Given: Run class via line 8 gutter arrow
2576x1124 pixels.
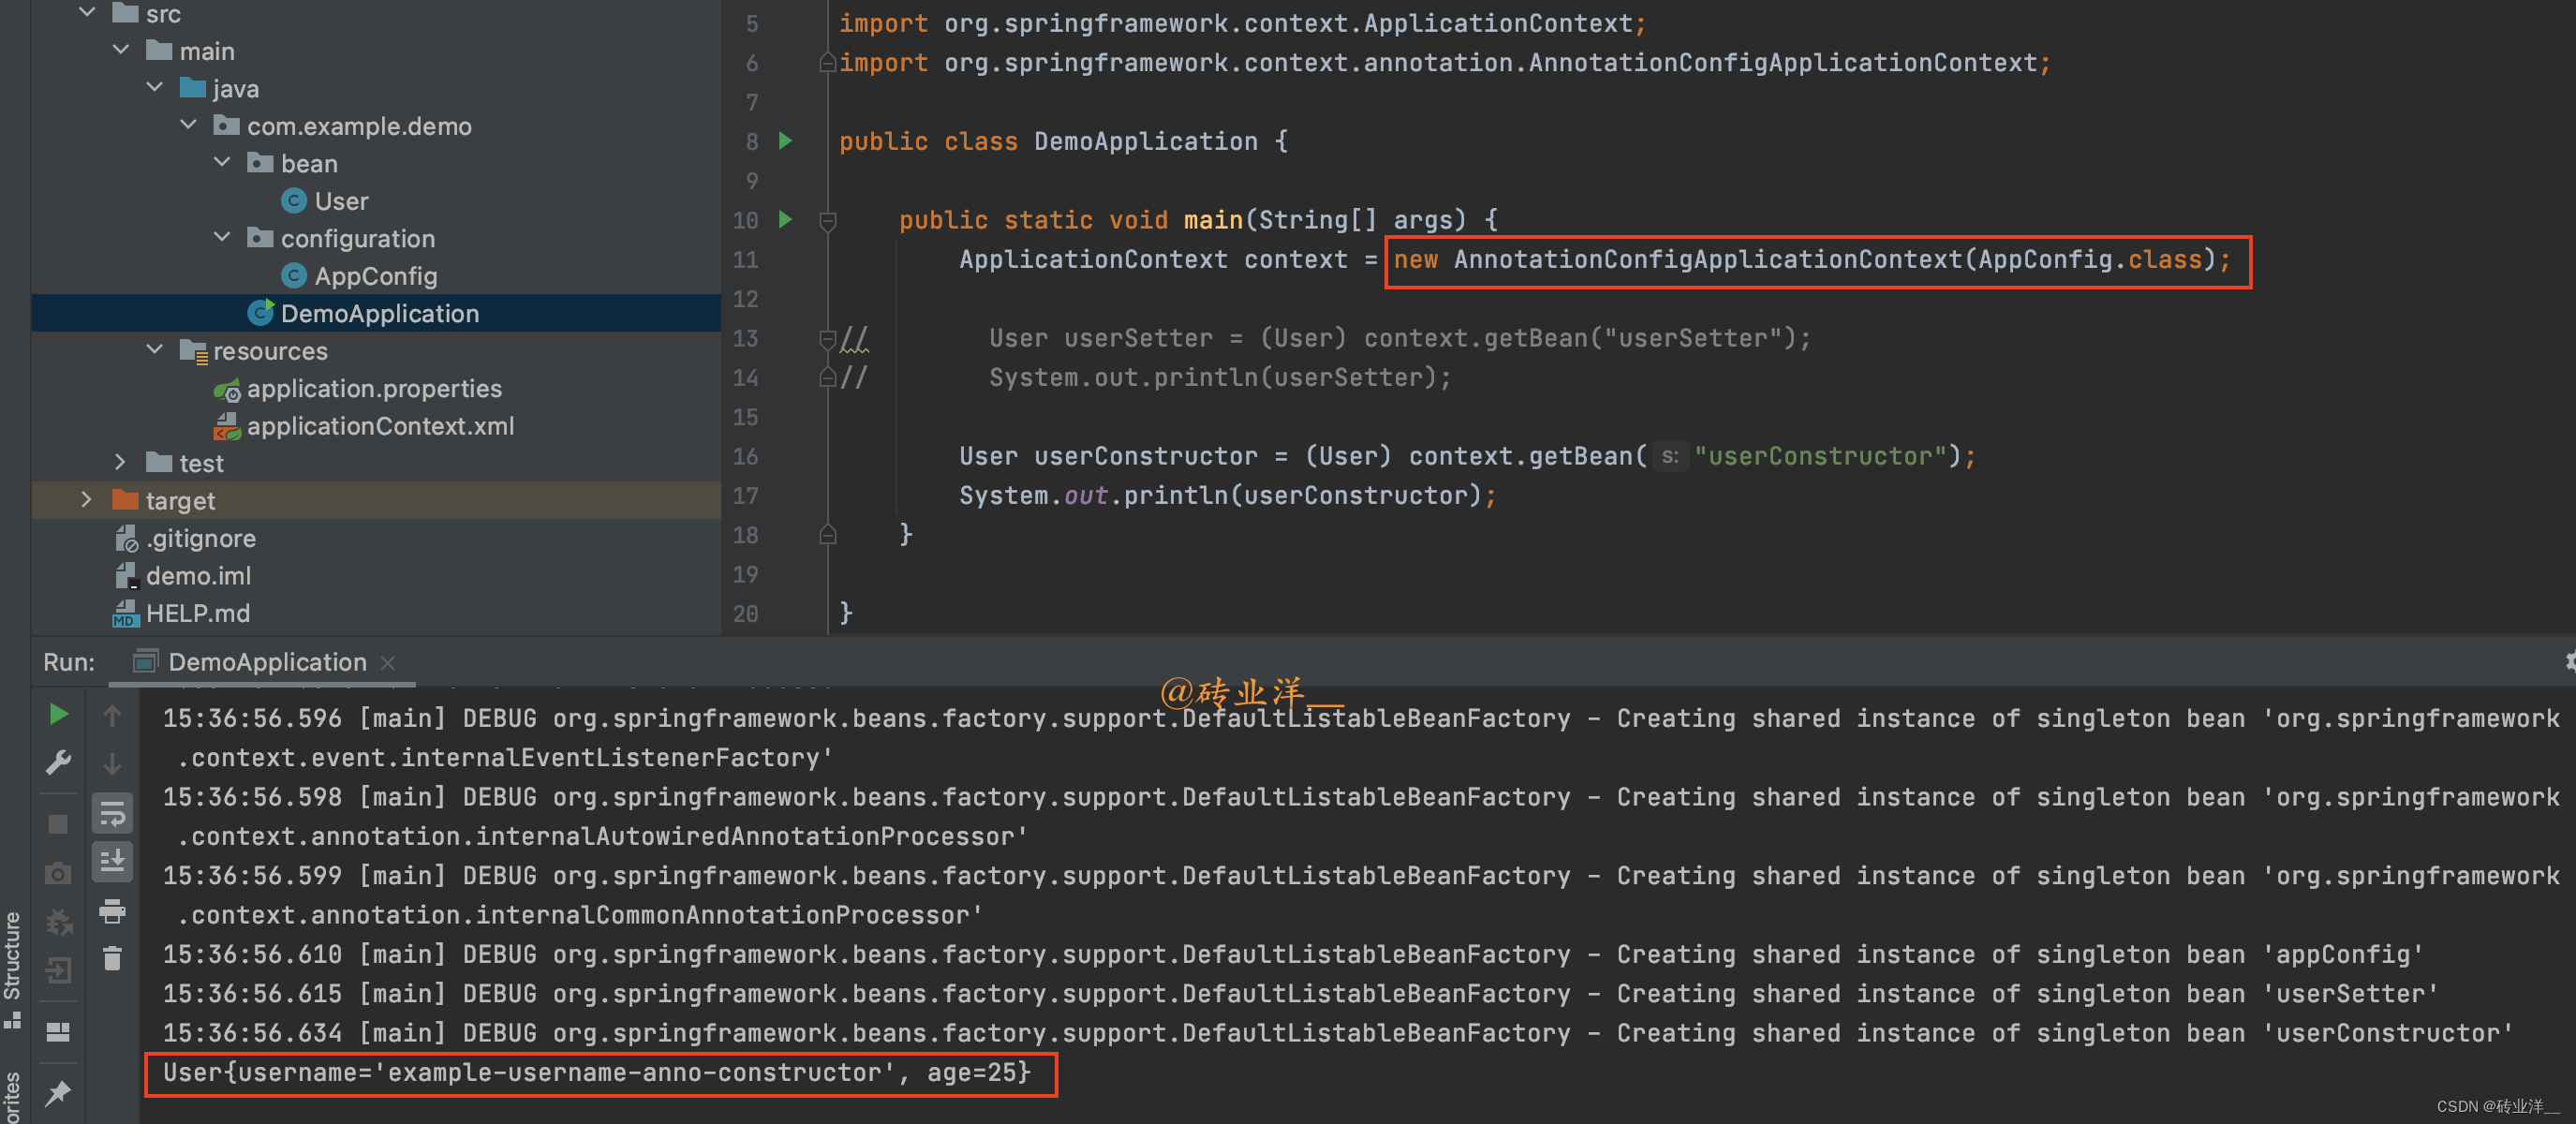Looking at the screenshot, I should pyautogui.click(x=786, y=141).
